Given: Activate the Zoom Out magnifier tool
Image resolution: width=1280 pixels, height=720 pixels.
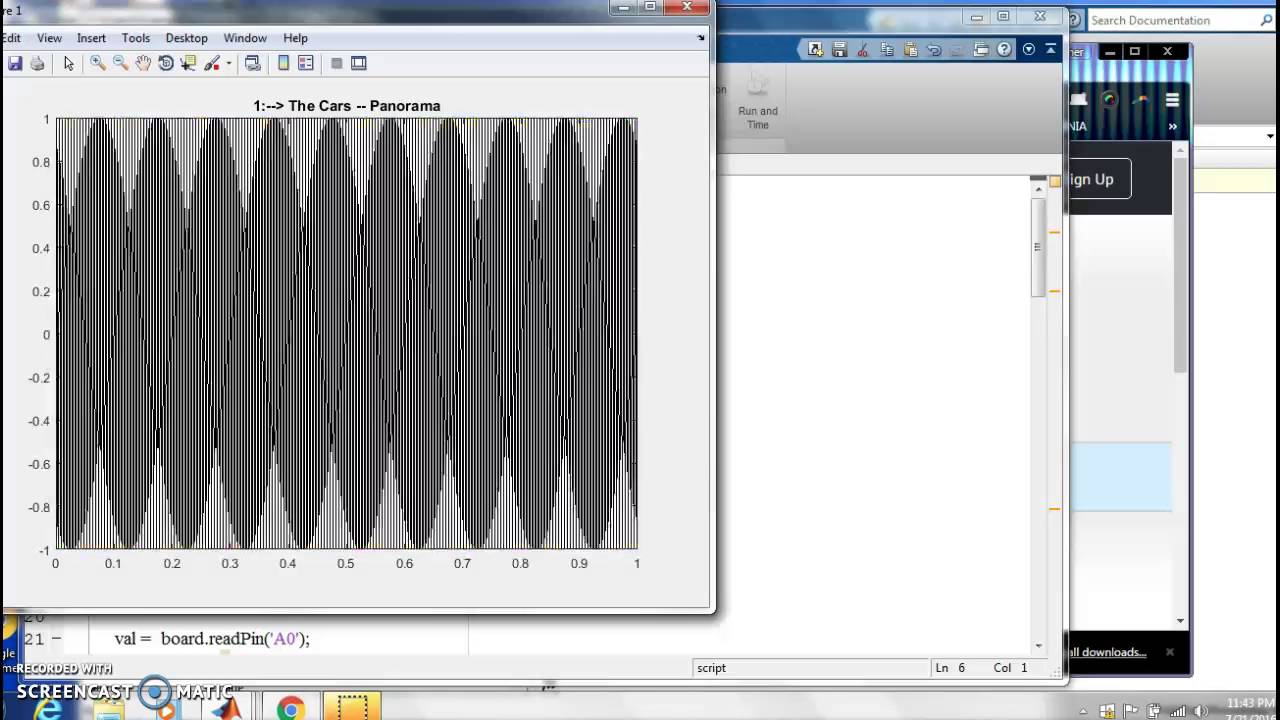Looking at the screenshot, I should pyautogui.click(x=120, y=63).
